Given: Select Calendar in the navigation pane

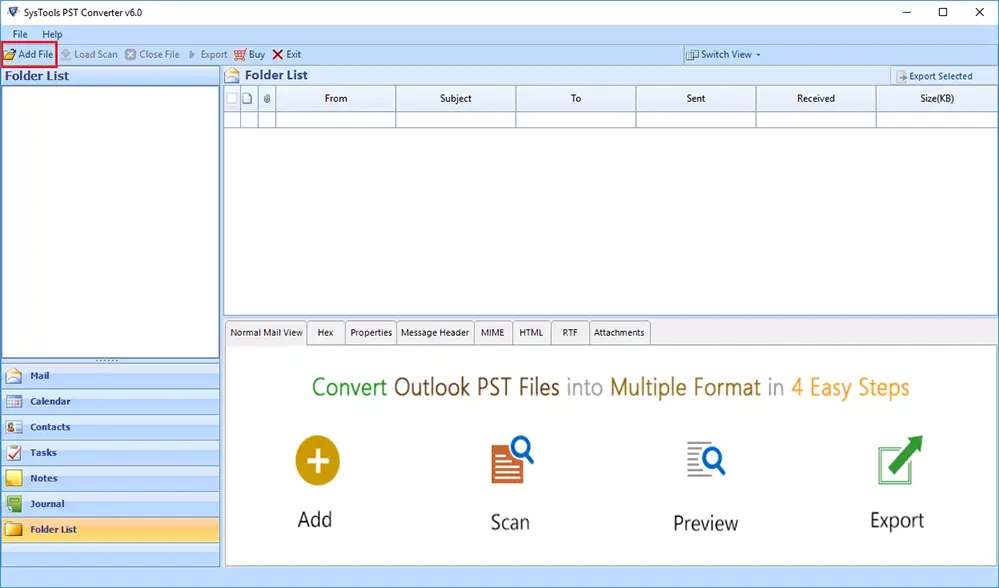Looking at the screenshot, I should click(x=110, y=401).
